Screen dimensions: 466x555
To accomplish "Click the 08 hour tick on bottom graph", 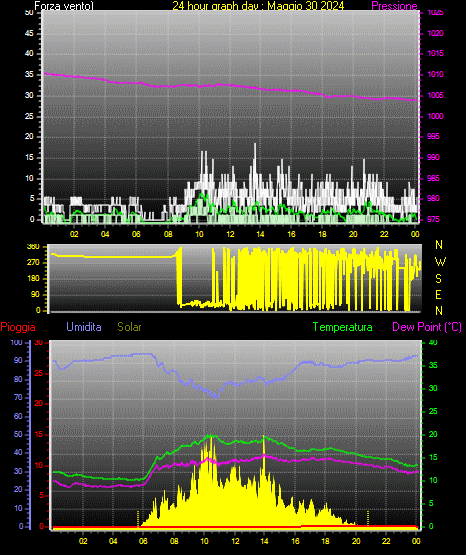I will click(x=174, y=541).
